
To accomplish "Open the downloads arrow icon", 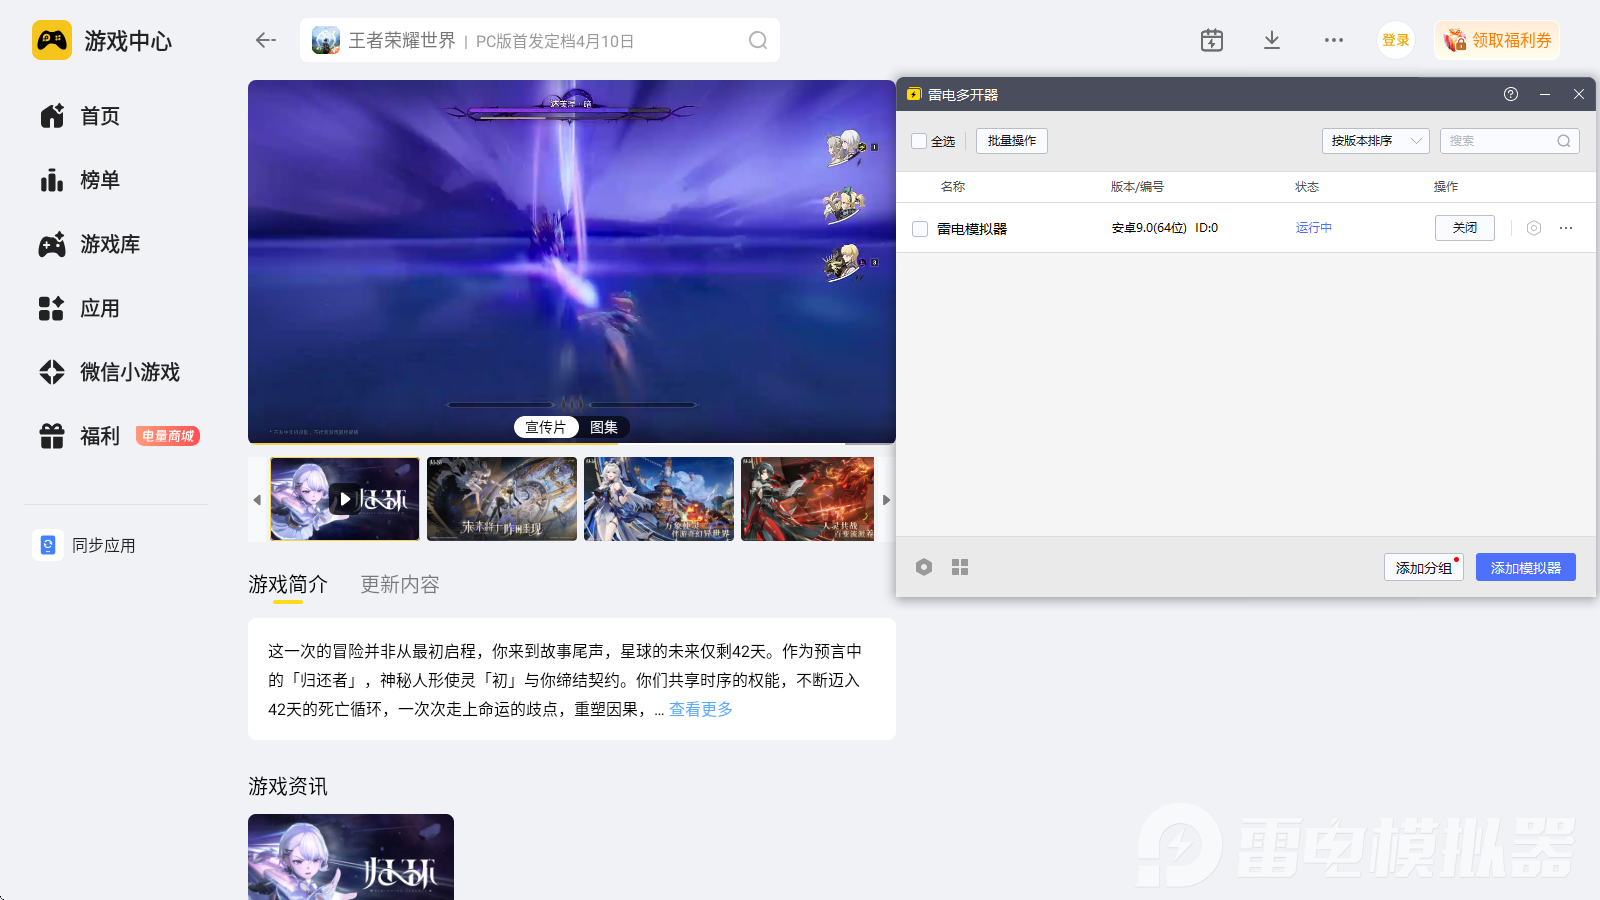I will [1272, 40].
